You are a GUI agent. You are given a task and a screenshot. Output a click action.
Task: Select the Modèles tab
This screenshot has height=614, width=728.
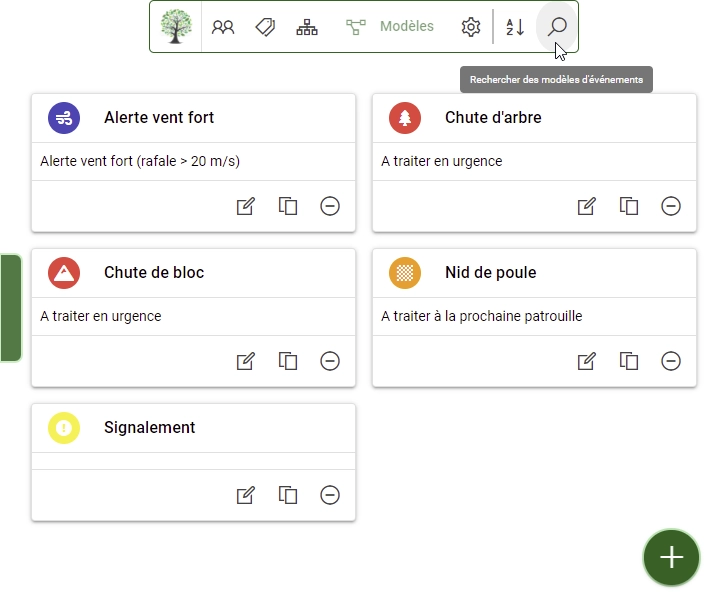(x=391, y=27)
